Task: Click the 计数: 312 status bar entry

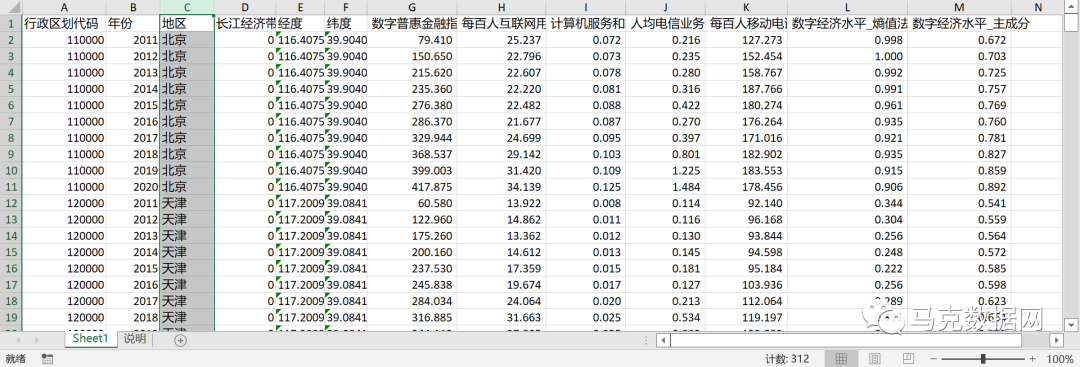Action: (787, 359)
